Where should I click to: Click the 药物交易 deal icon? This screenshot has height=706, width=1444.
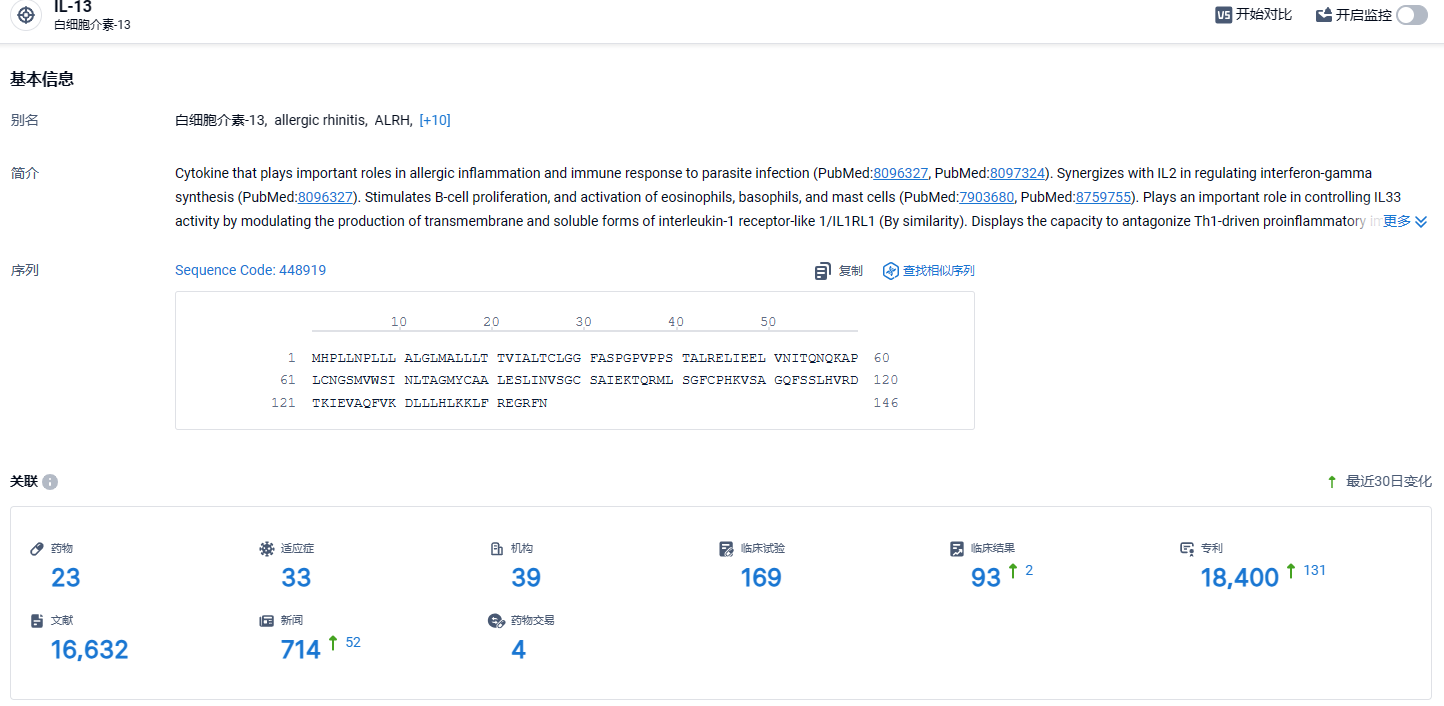click(495, 621)
